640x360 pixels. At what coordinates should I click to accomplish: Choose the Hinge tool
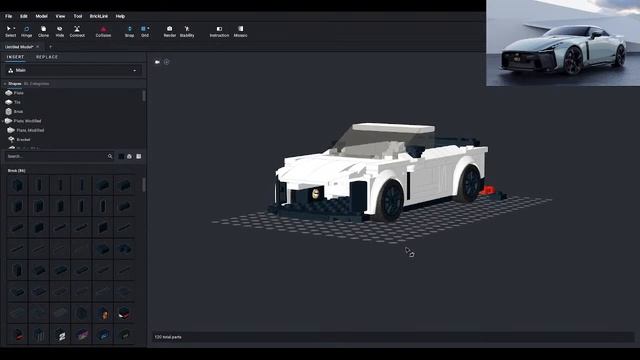27,31
